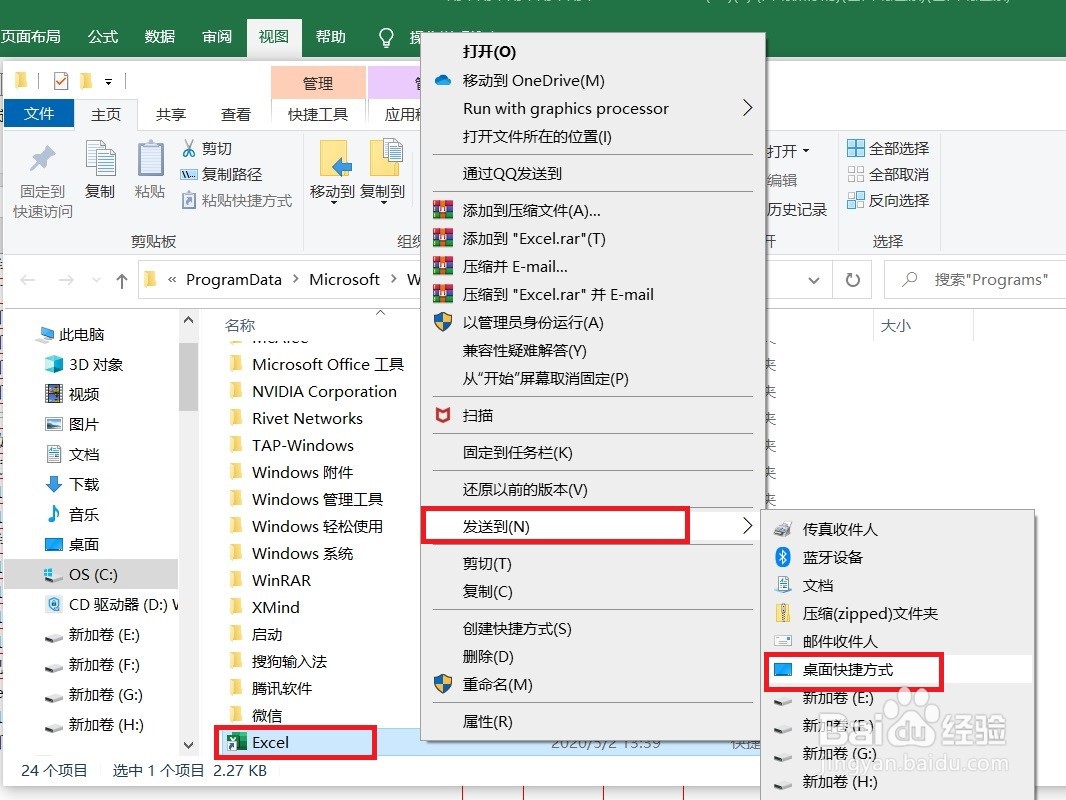Choose Properties from the context menu
This screenshot has width=1066, height=800.
point(593,722)
